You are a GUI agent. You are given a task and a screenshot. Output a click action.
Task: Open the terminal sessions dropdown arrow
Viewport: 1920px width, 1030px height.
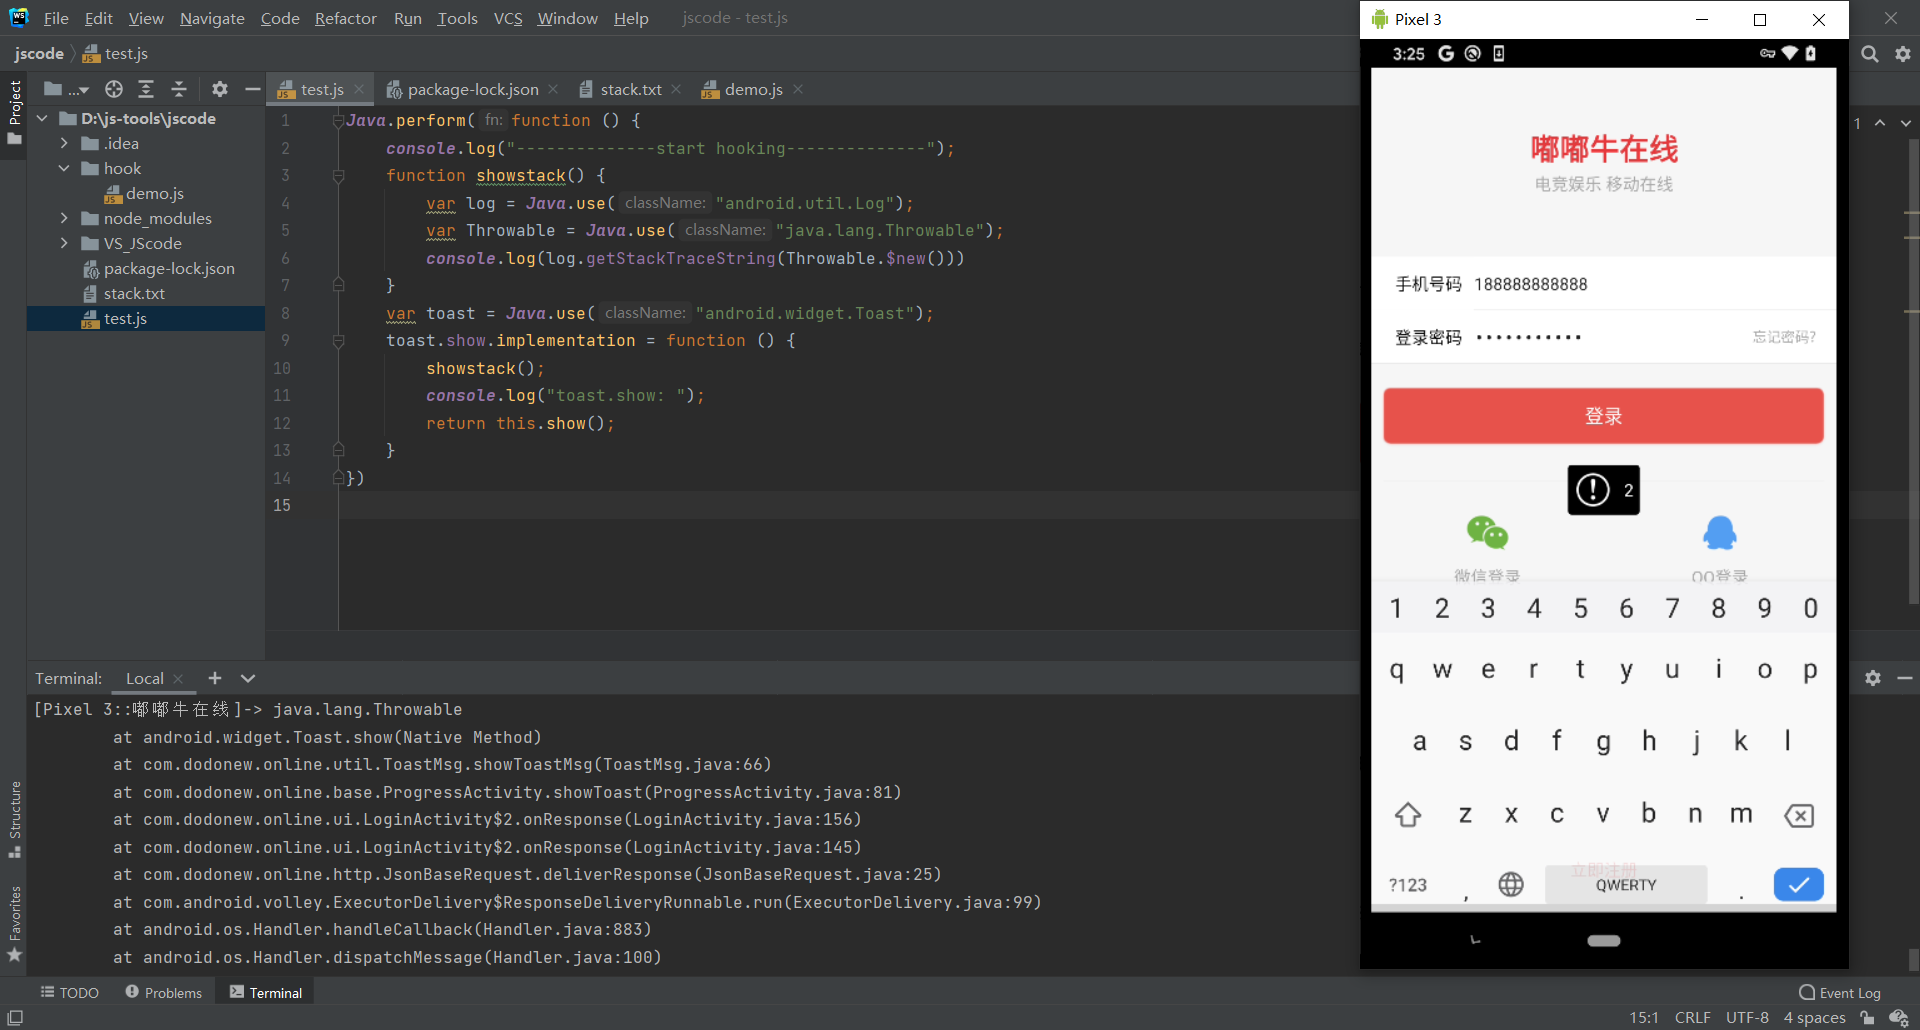(x=248, y=678)
